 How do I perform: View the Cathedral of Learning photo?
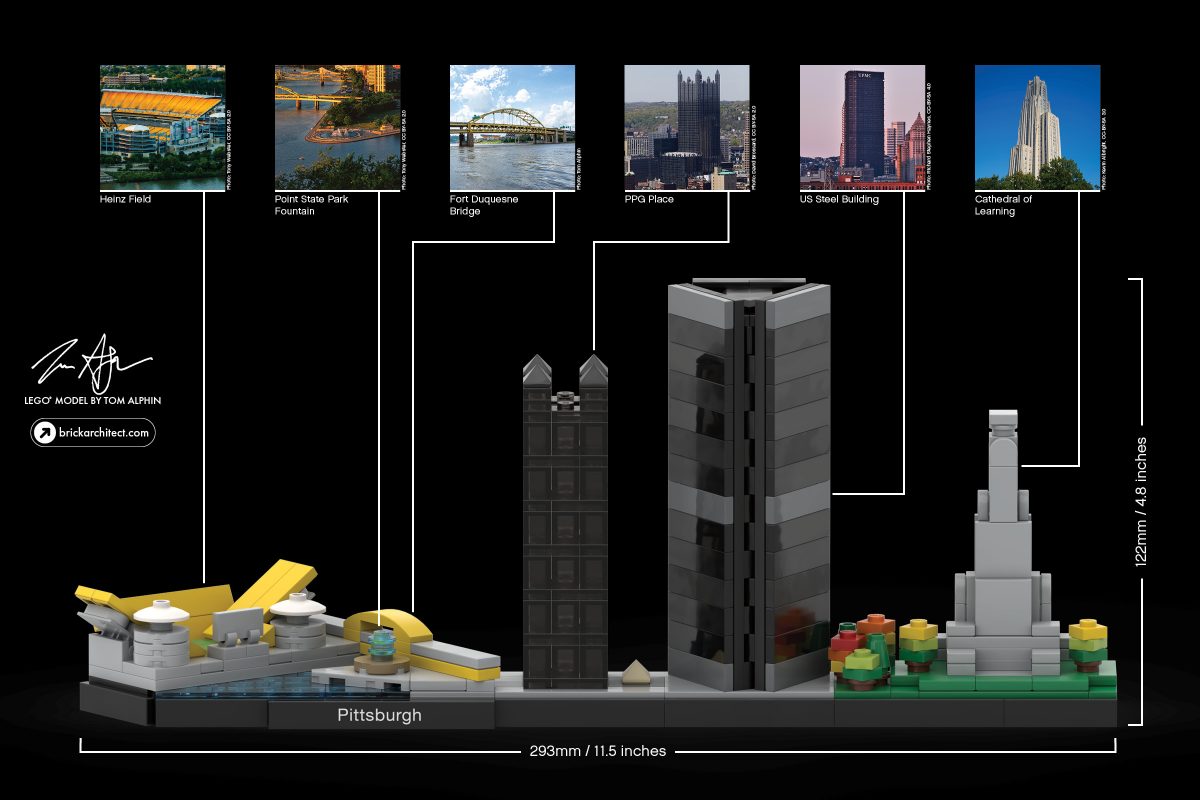(x=1035, y=125)
